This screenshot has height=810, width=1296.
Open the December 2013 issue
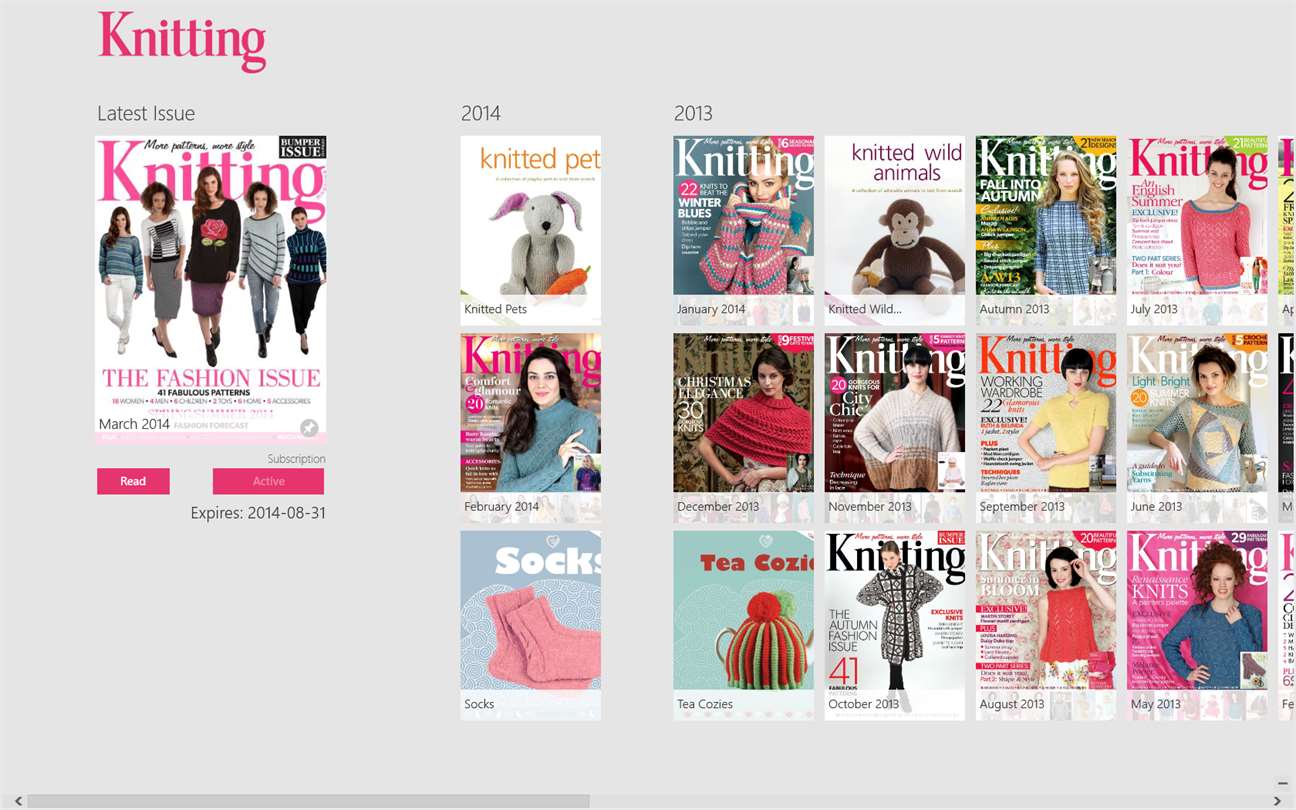pyautogui.click(x=743, y=427)
